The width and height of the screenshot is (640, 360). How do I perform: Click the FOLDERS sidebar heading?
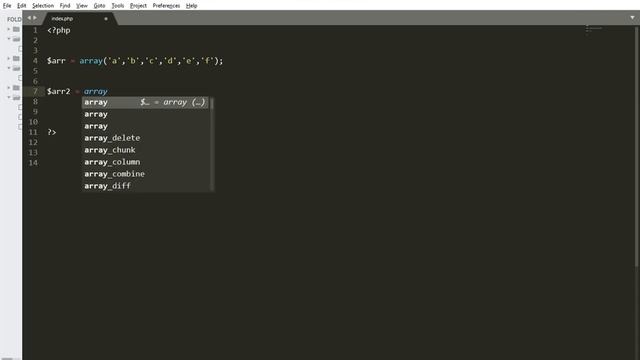click(14, 19)
